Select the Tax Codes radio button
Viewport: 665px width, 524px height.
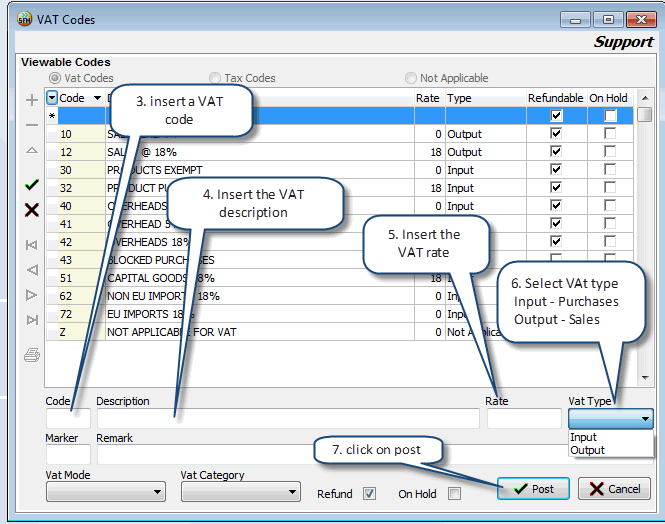click(x=215, y=78)
